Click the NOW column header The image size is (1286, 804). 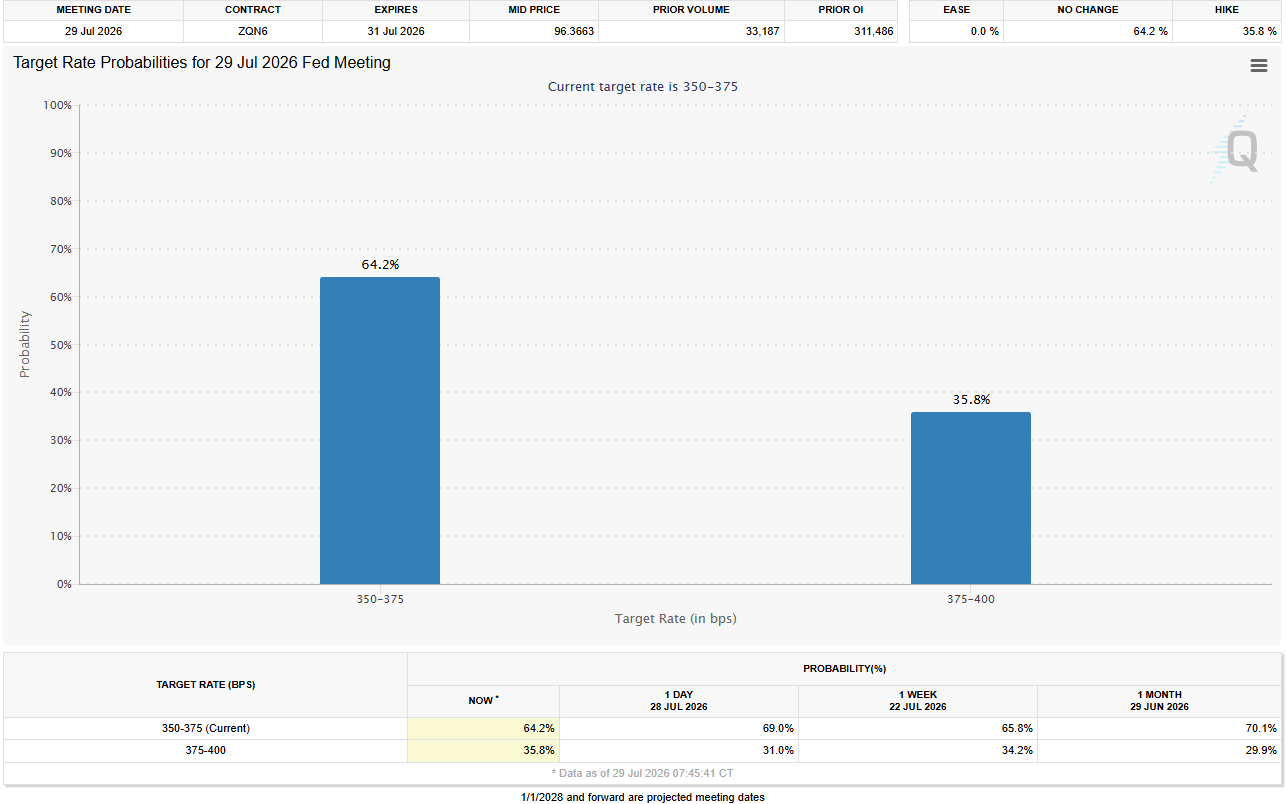coord(483,700)
